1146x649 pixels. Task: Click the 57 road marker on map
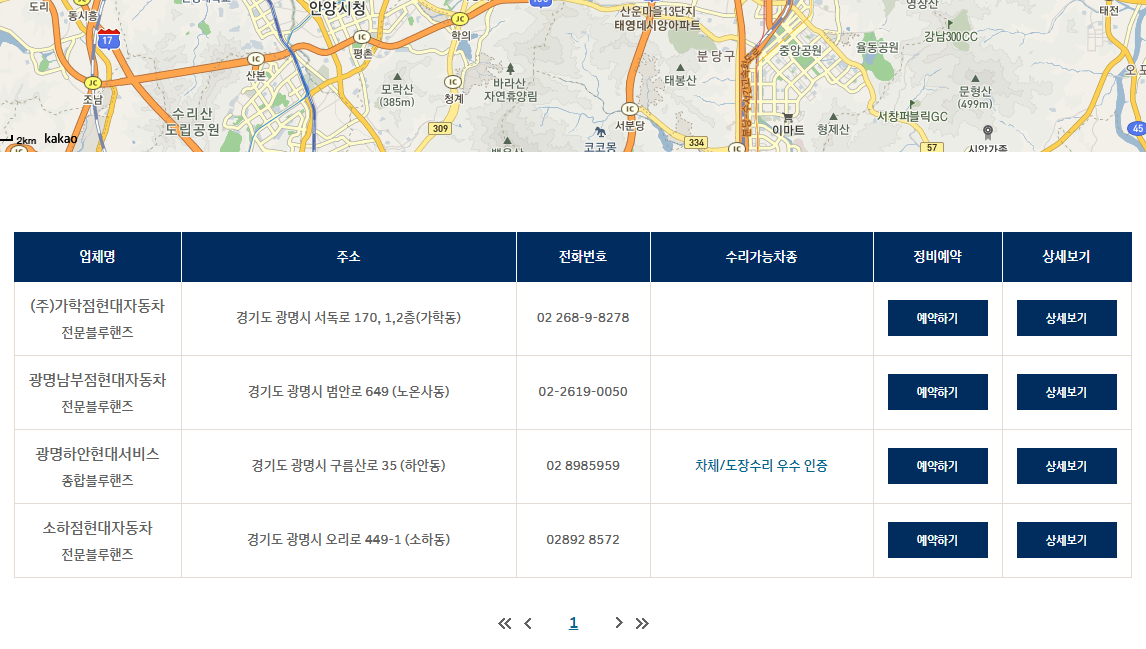click(x=932, y=147)
